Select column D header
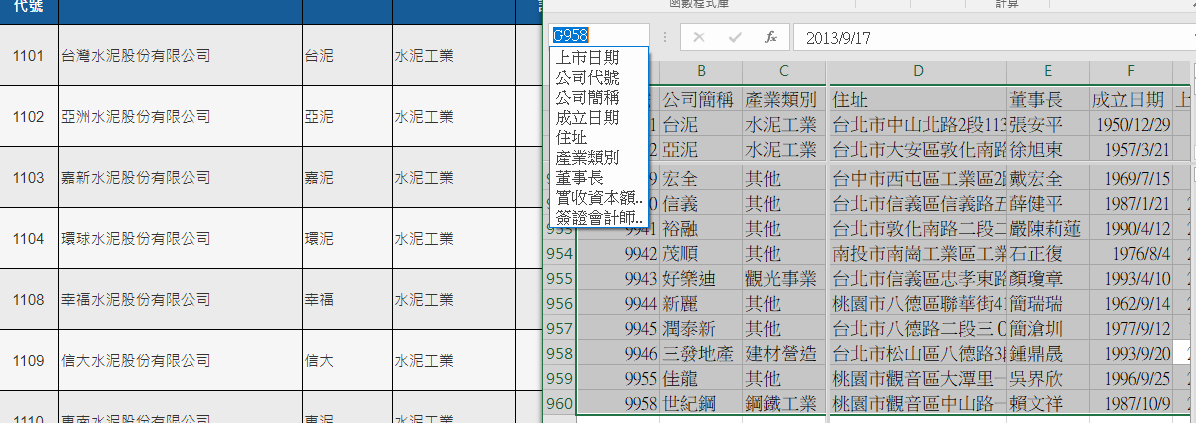Viewport: 1196px width, 423px height. tap(918, 72)
